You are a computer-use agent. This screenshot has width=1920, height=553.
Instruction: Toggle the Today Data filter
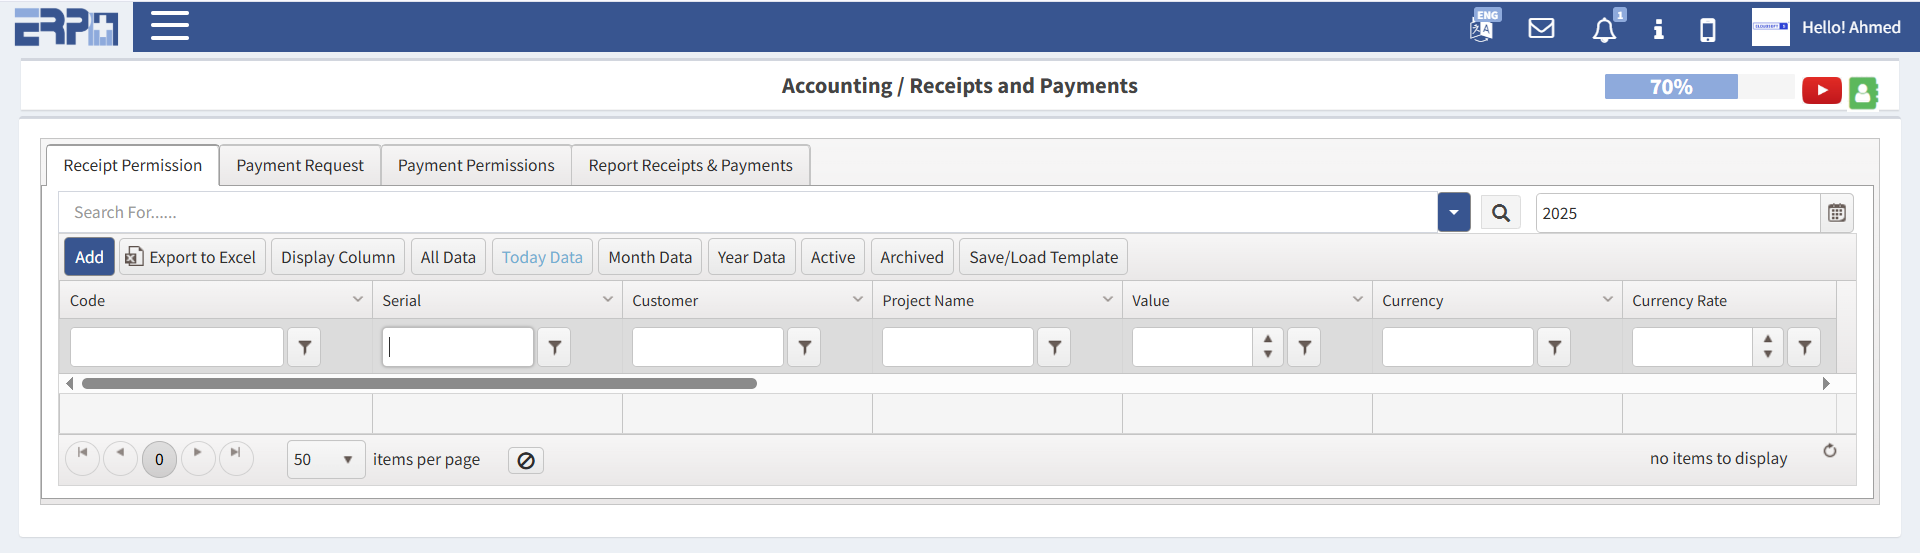tap(541, 257)
